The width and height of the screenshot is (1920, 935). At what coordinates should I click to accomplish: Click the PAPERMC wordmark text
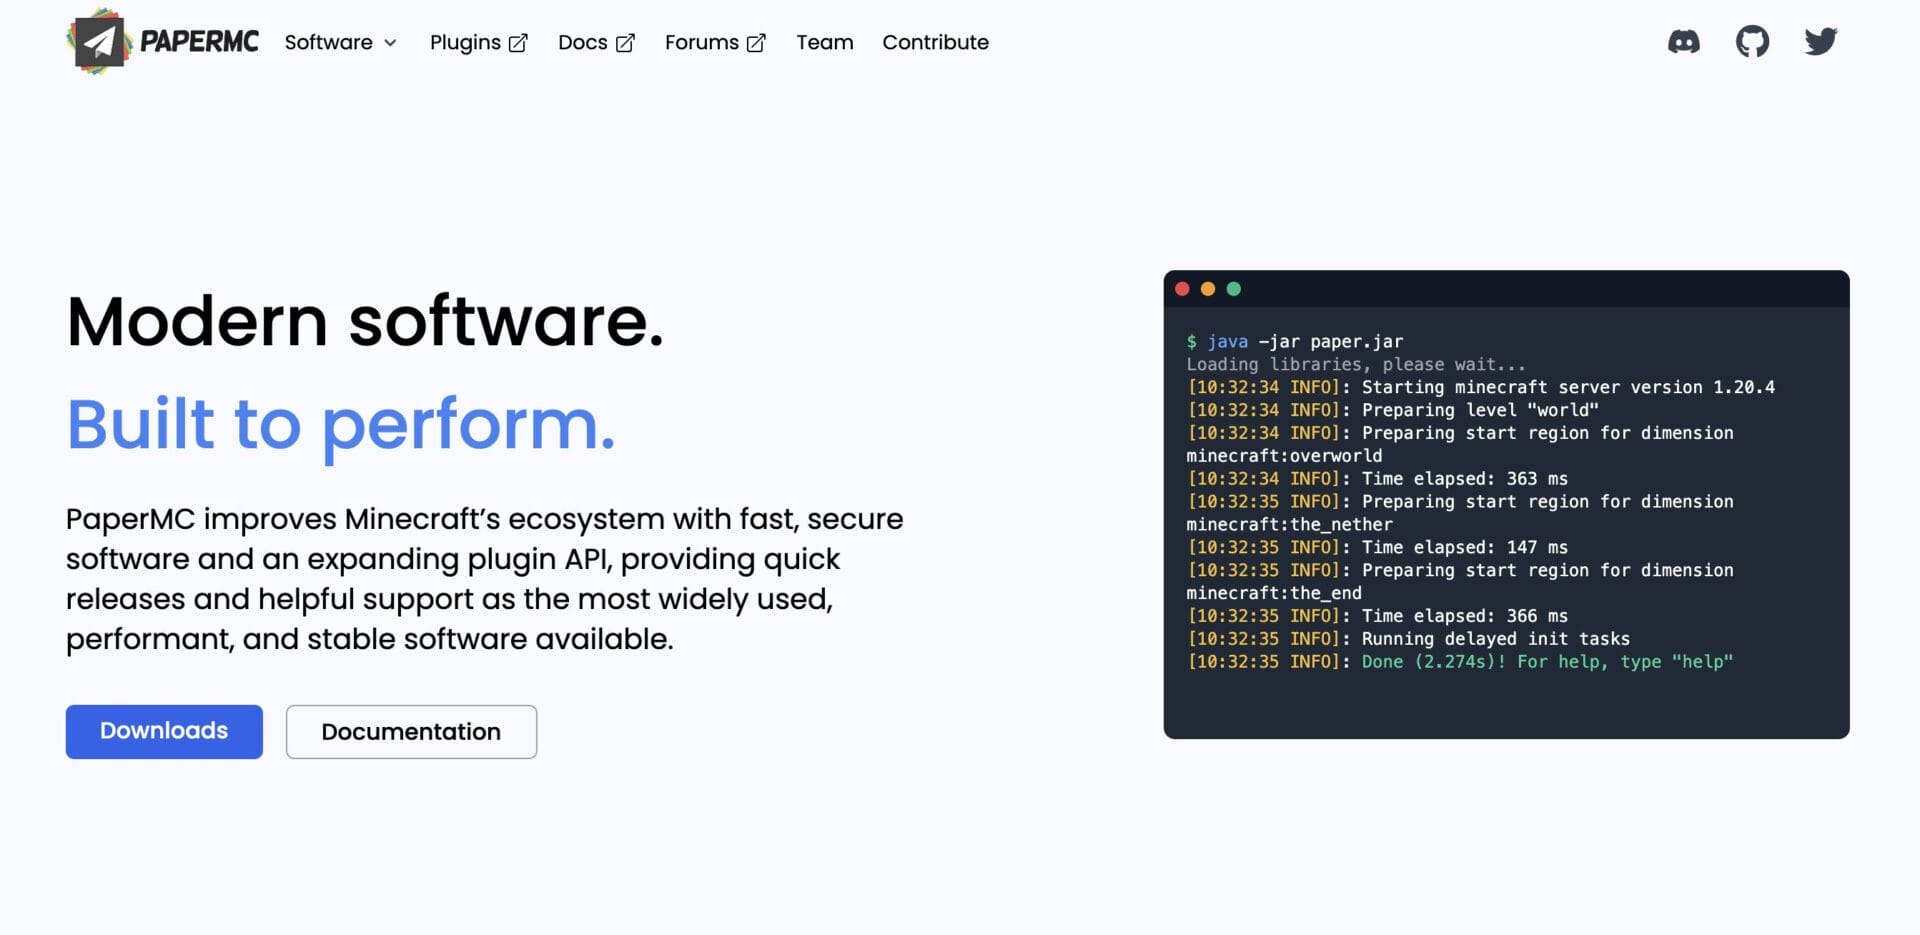tap(199, 42)
